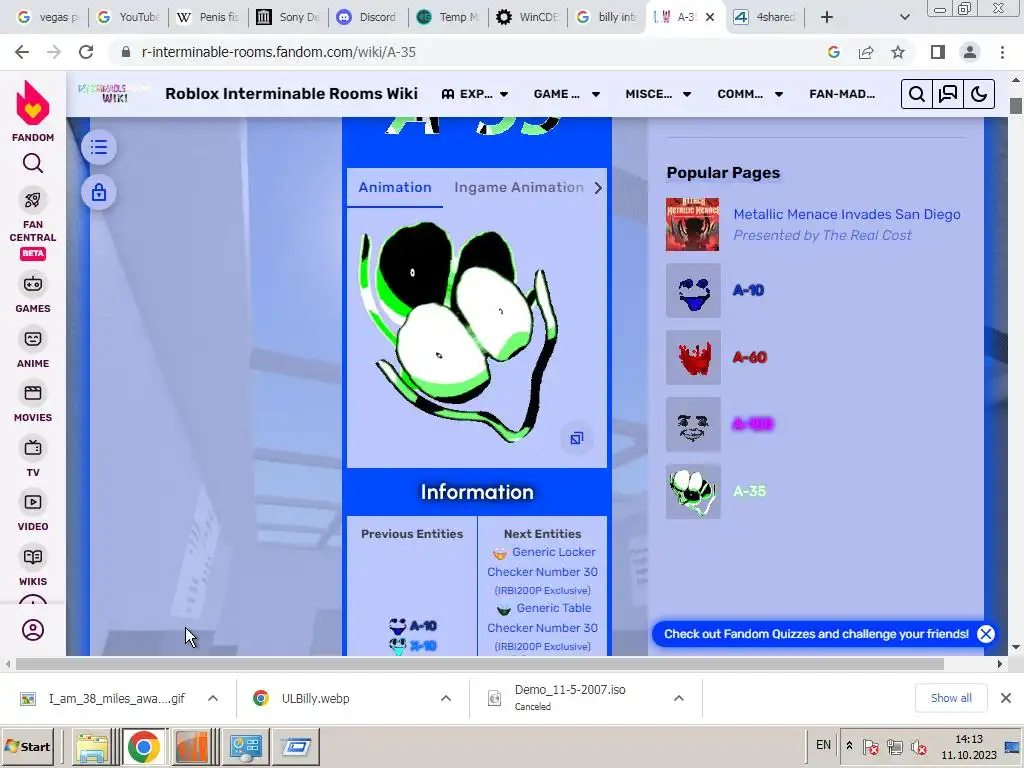Expand the MISCE... navigation menu

tap(658, 94)
